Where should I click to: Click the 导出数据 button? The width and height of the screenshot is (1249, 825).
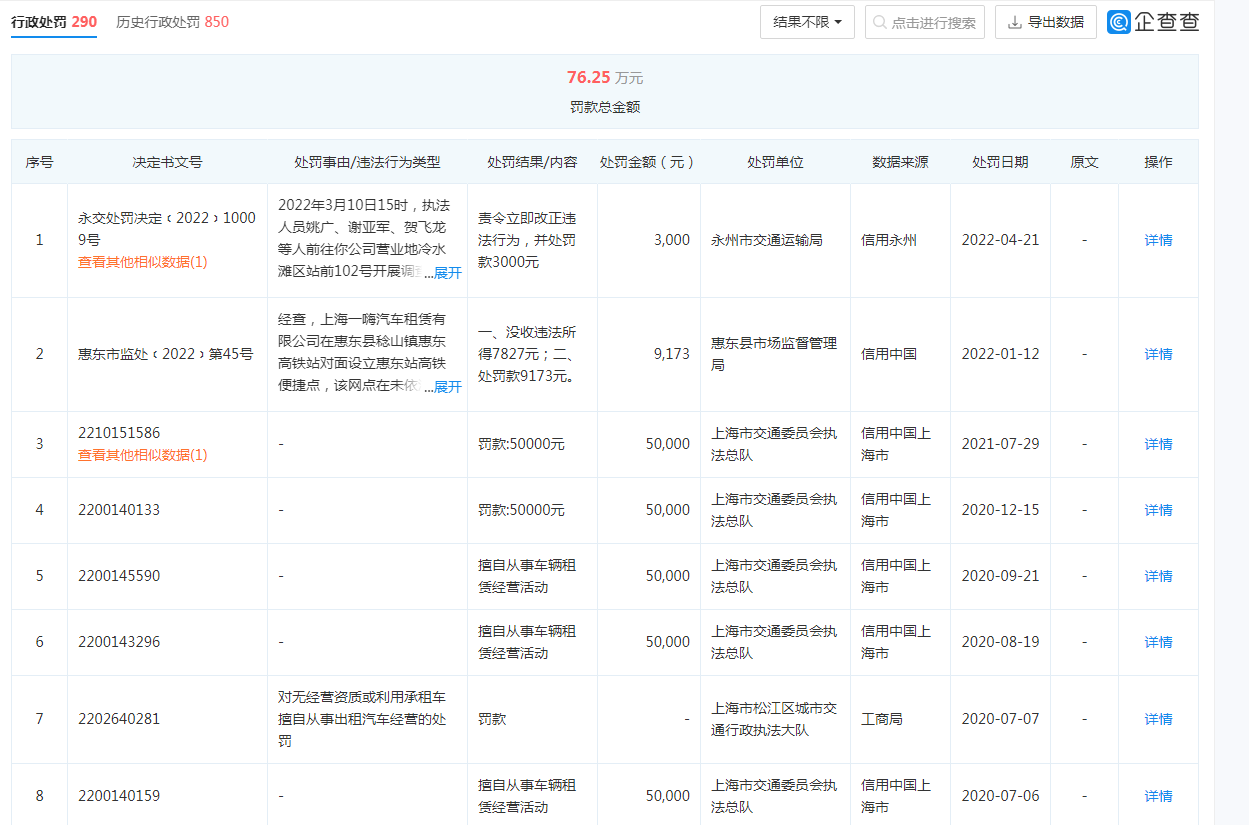pos(1046,22)
